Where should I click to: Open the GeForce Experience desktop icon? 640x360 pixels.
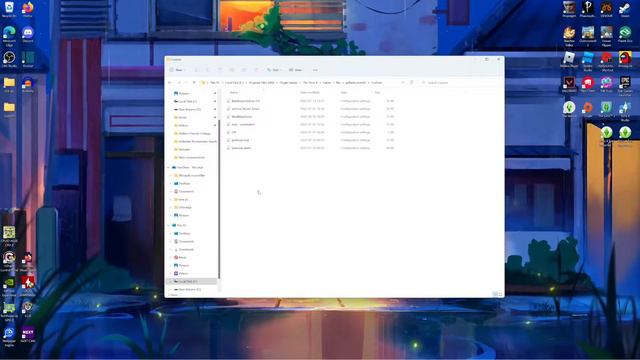click(x=9, y=287)
